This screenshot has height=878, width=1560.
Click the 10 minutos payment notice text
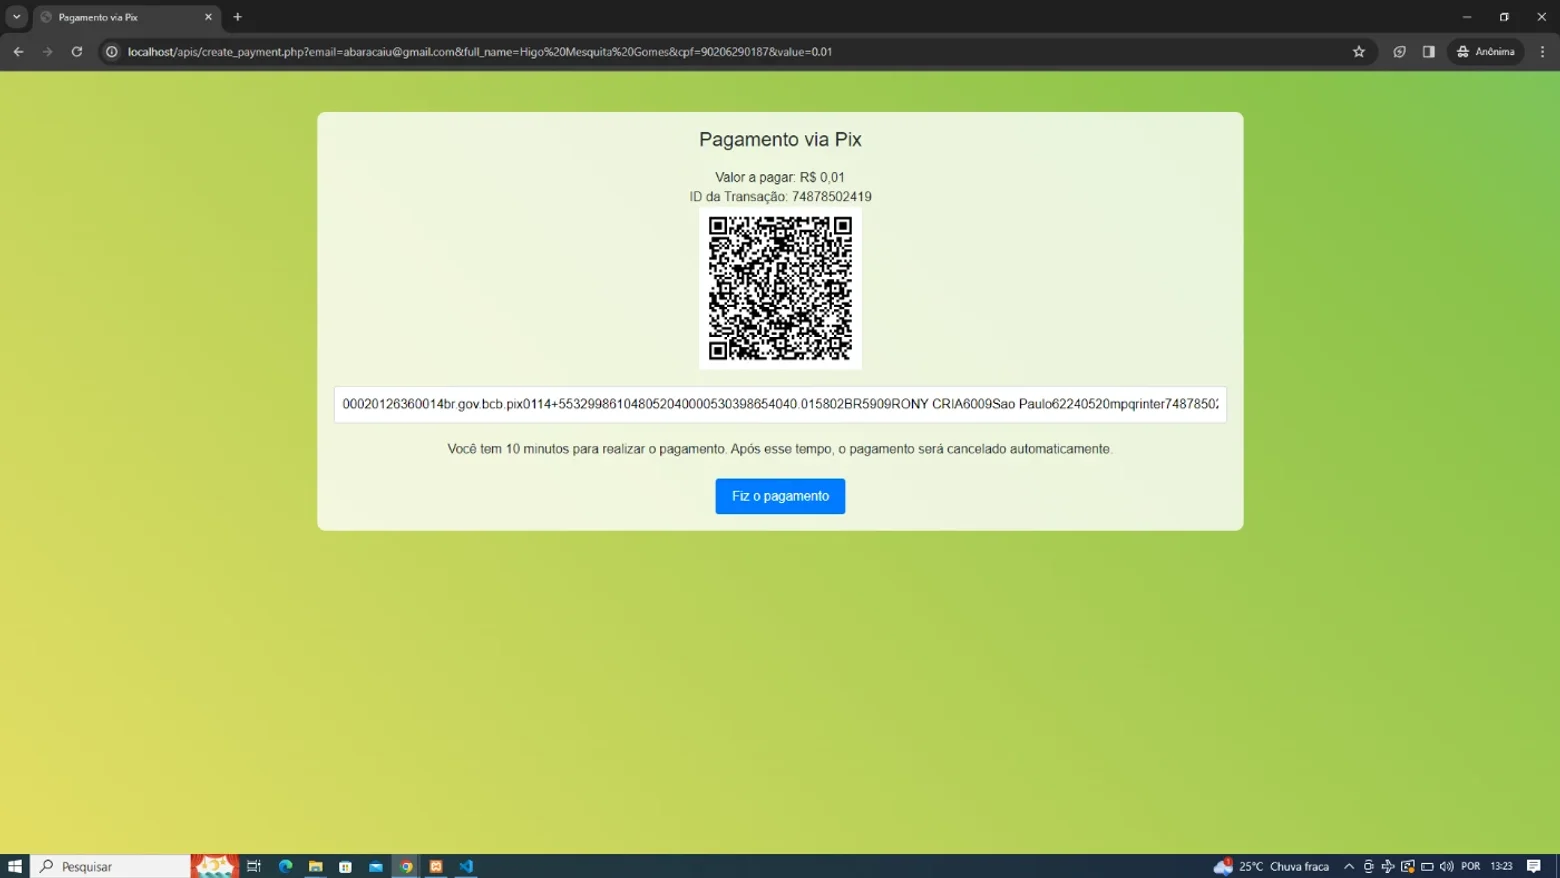(780, 449)
